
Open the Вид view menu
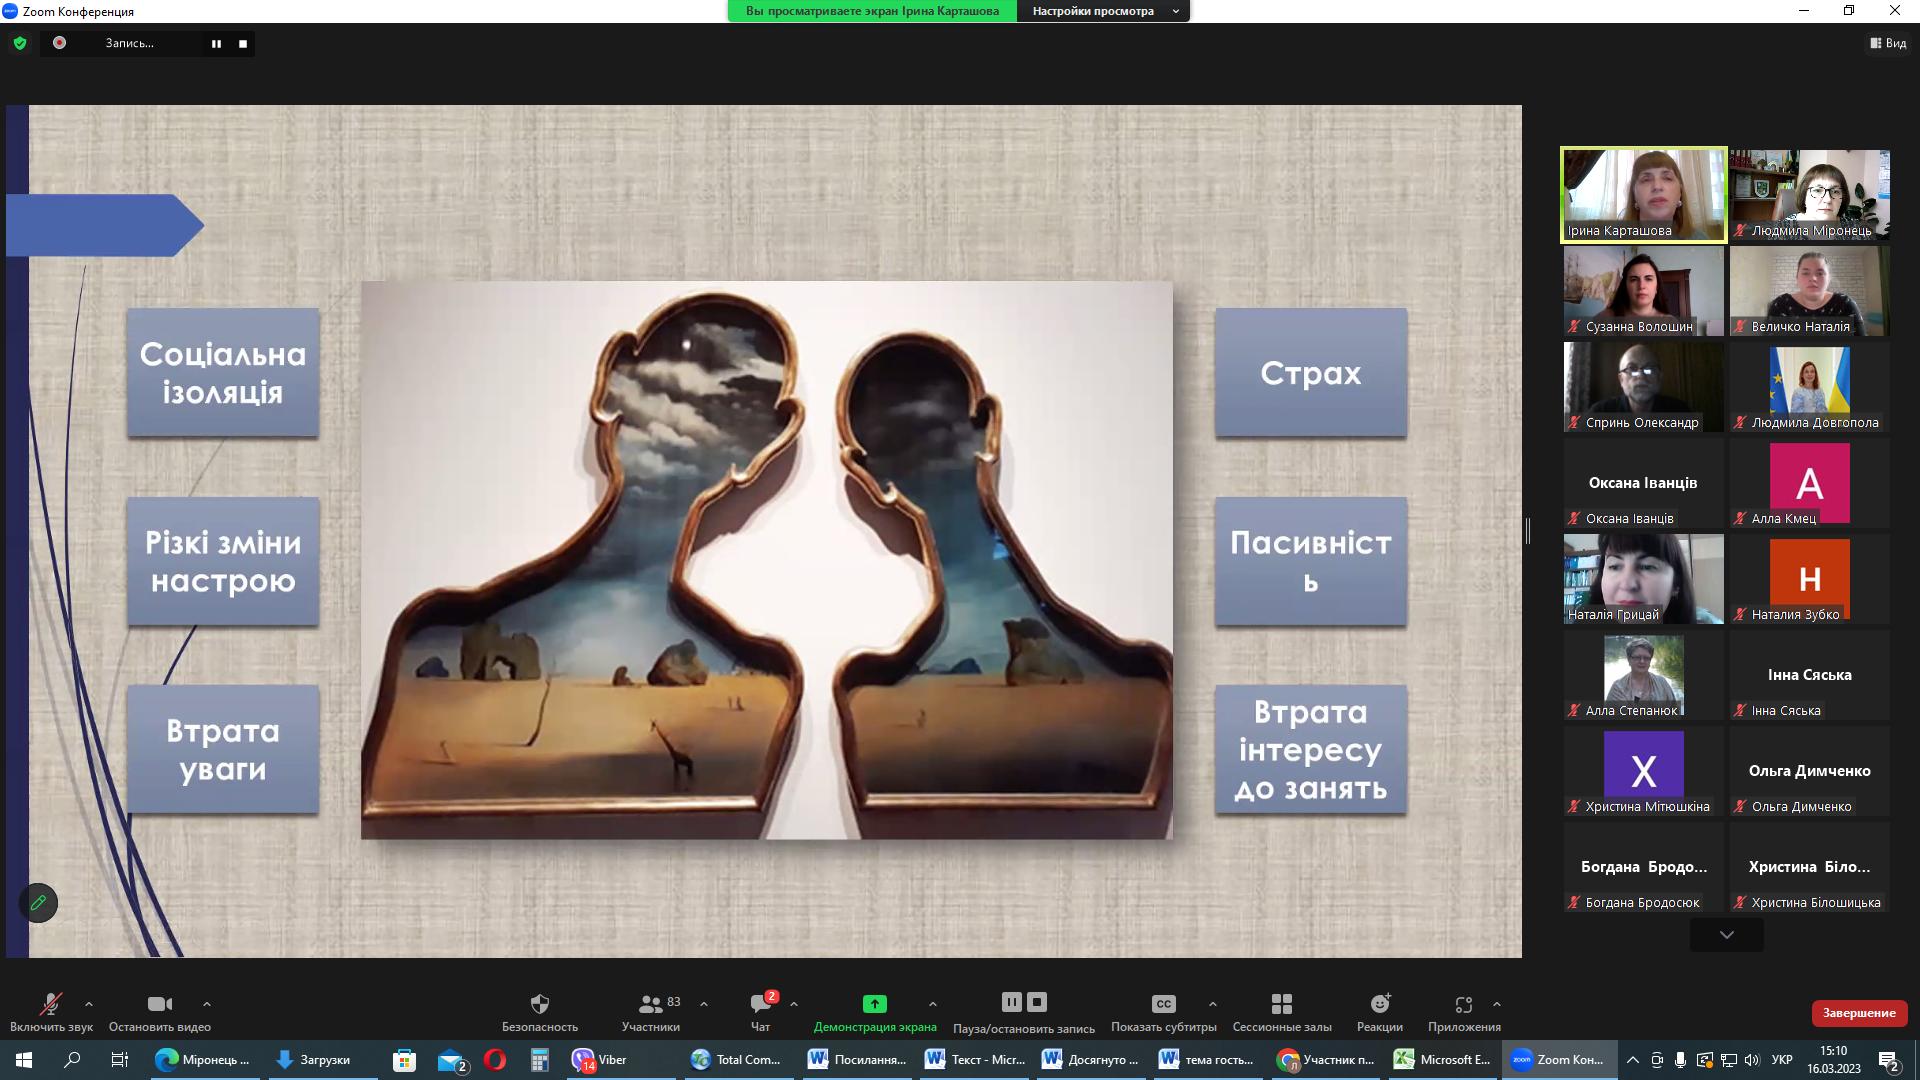[1888, 43]
